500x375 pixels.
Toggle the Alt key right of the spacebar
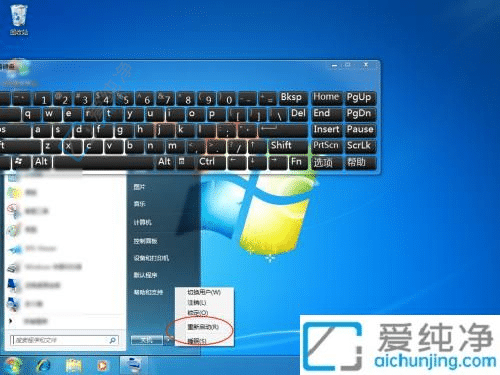tap(165, 162)
